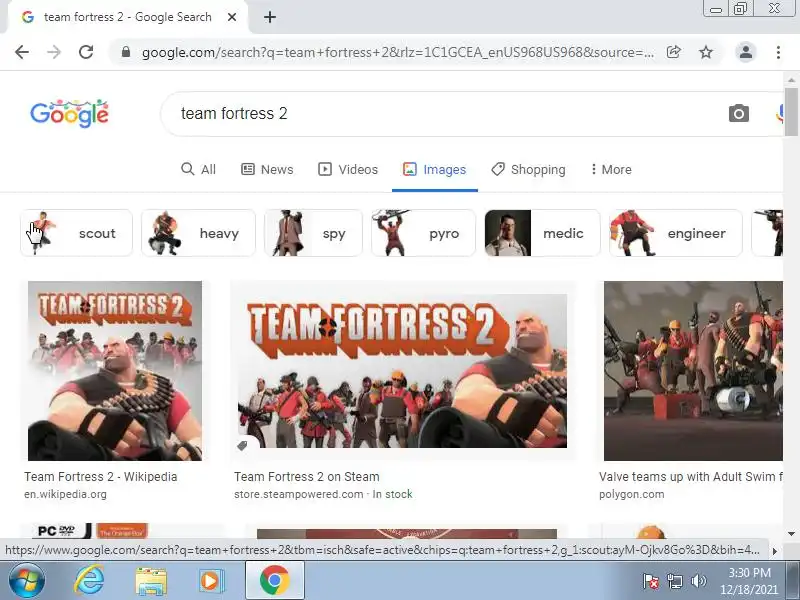Viewport: 800px width, 600px height.
Task: Click the Orange Box thumbnail
Action: point(122,531)
